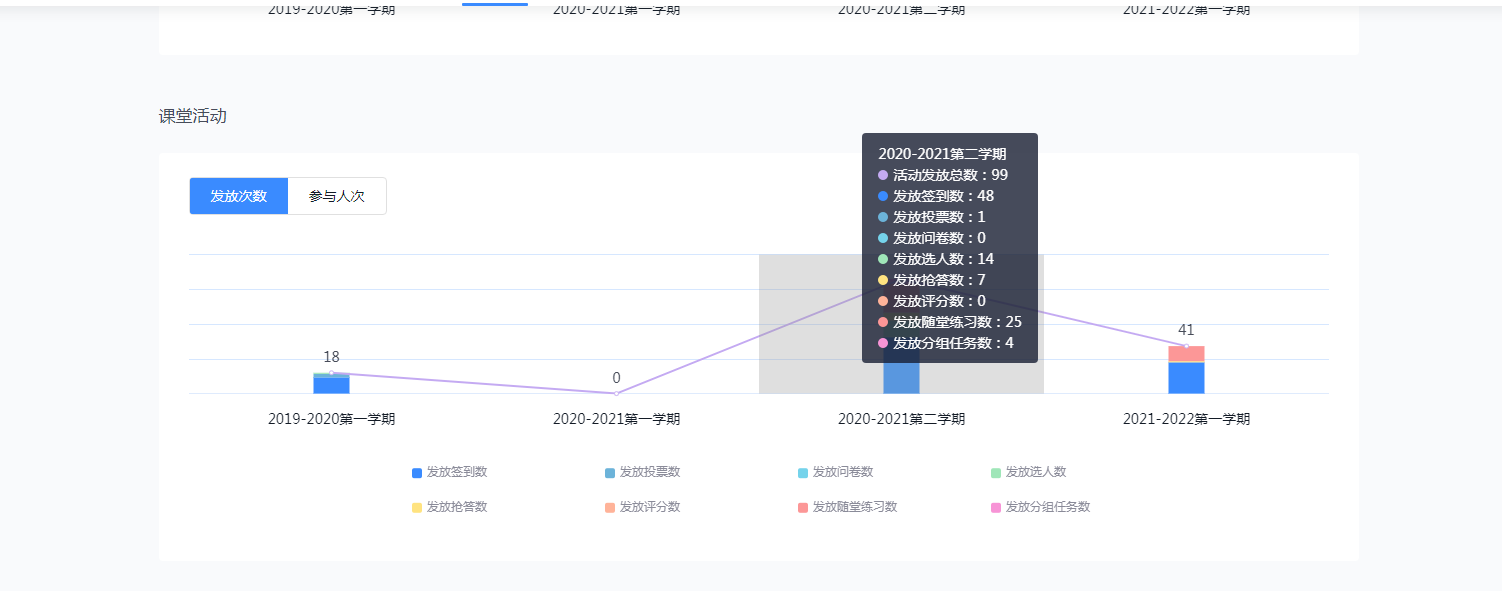The image size is (1502, 591).
Task: Click the line data point labeled 41
Action: point(1186,346)
